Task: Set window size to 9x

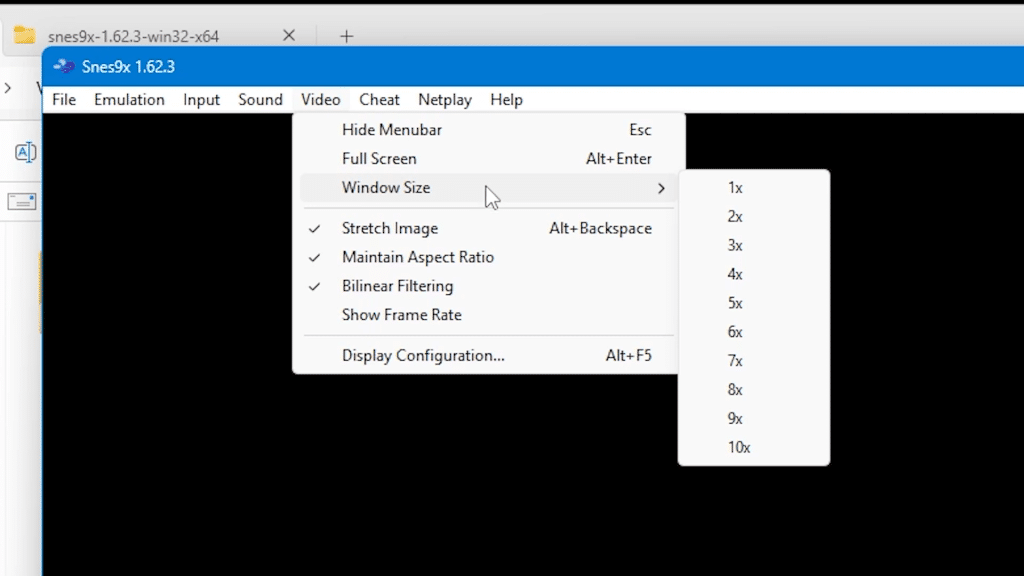Action: pyautogui.click(x=754, y=419)
